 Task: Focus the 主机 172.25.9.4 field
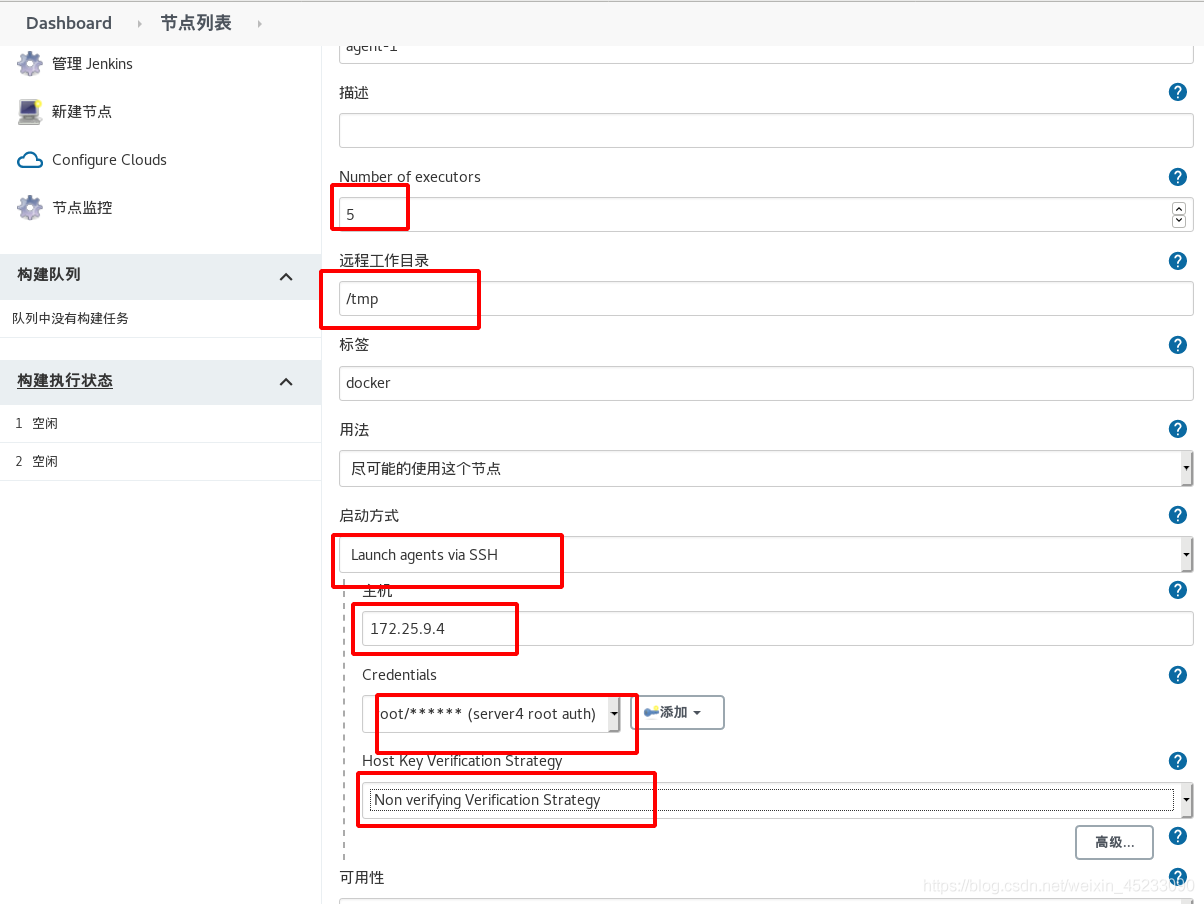[x=777, y=628]
